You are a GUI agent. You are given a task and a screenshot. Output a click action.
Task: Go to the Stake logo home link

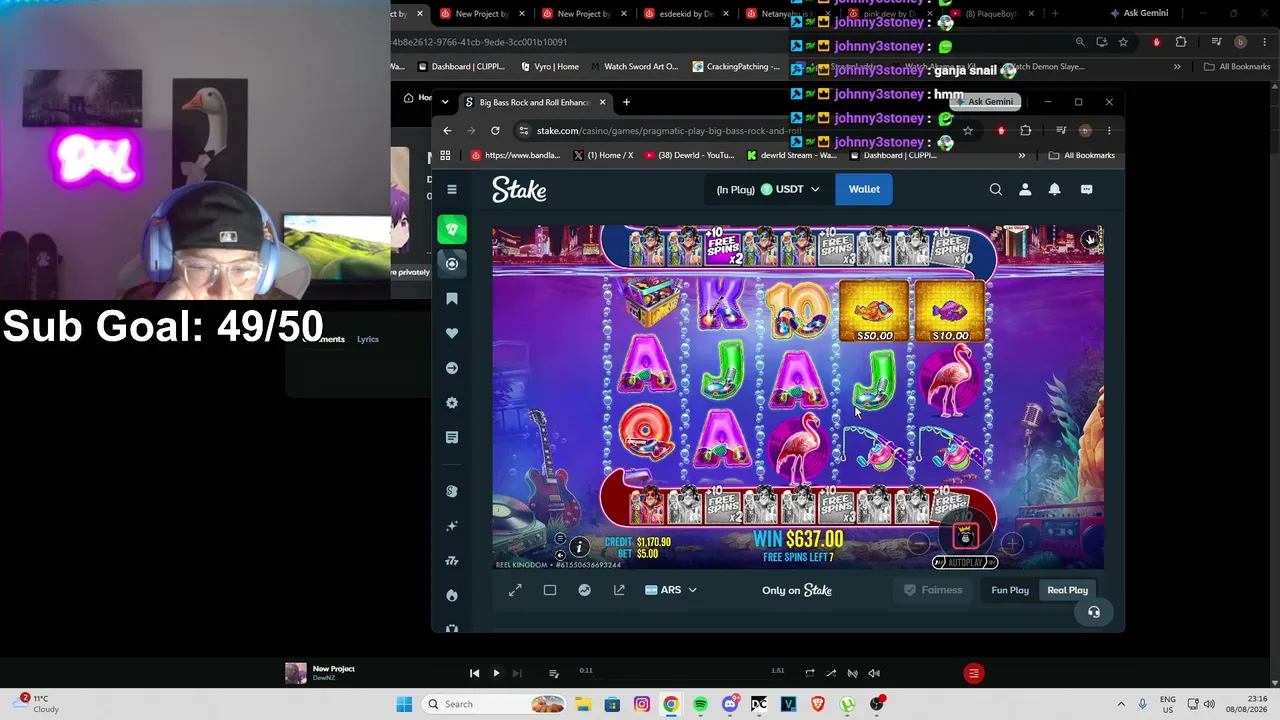click(519, 189)
